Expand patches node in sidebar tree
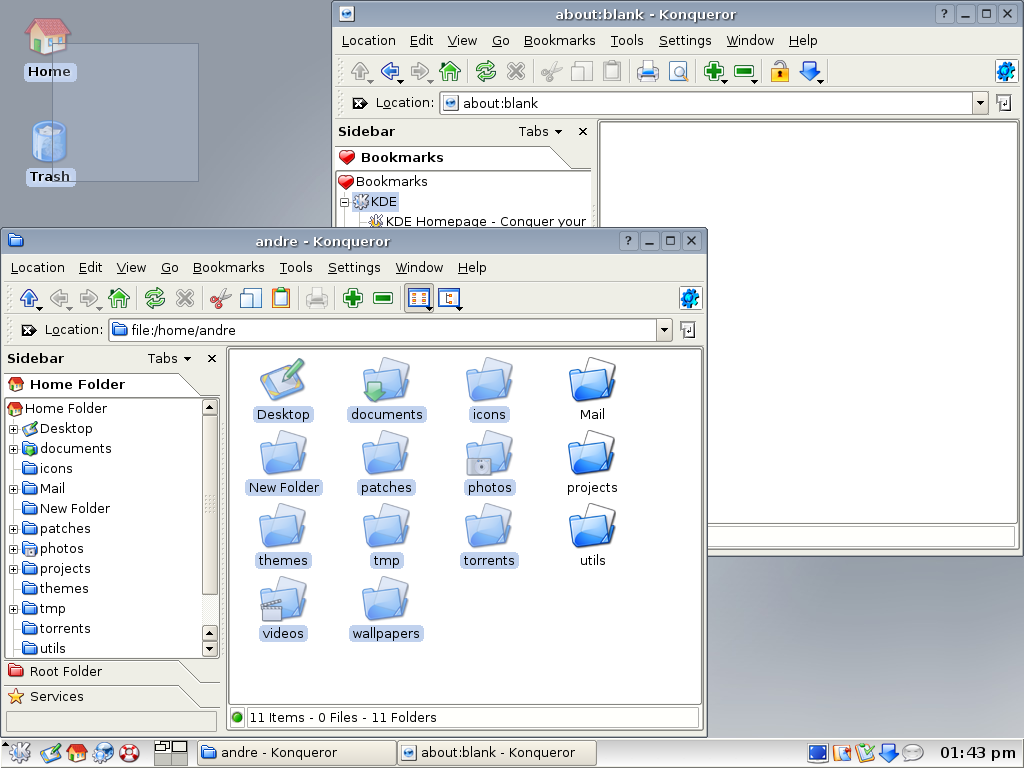 [13, 530]
